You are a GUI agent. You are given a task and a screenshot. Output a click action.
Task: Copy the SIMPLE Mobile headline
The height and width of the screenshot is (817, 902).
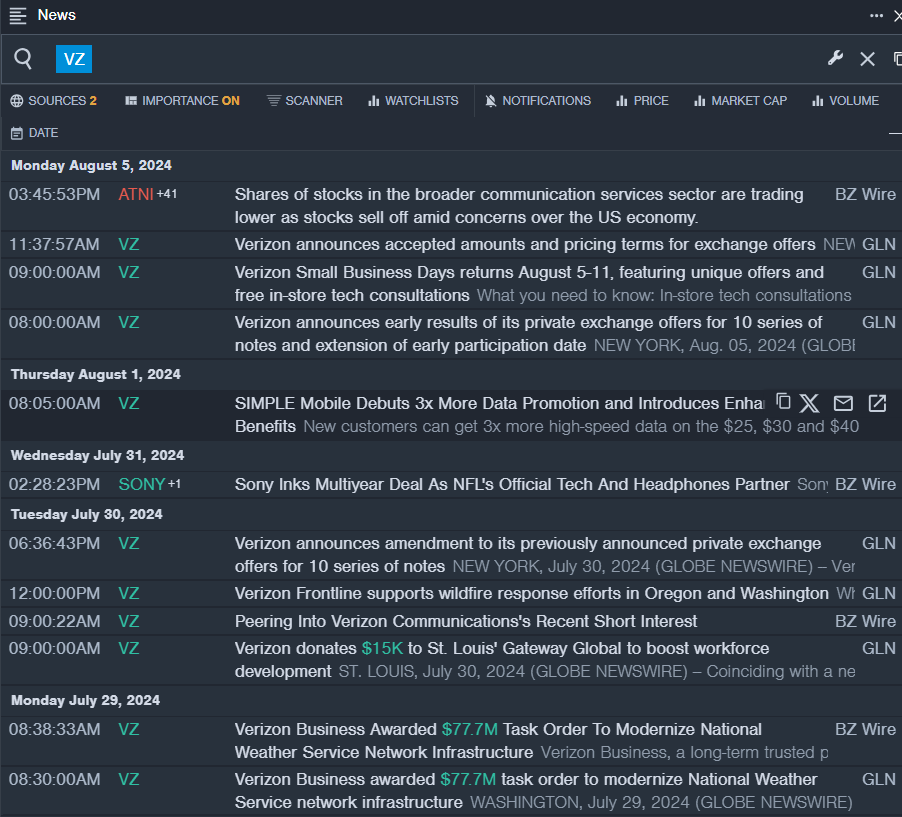click(784, 402)
